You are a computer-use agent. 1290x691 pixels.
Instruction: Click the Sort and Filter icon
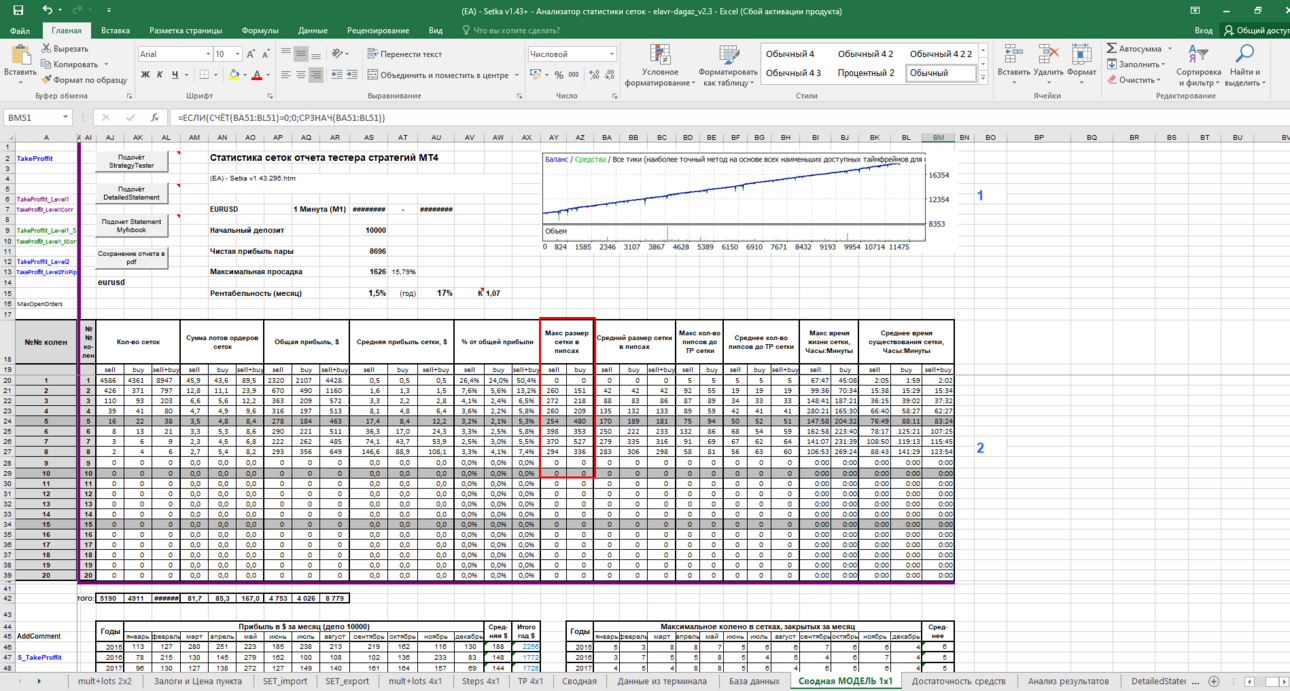pyautogui.click(x=1198, y=55)
